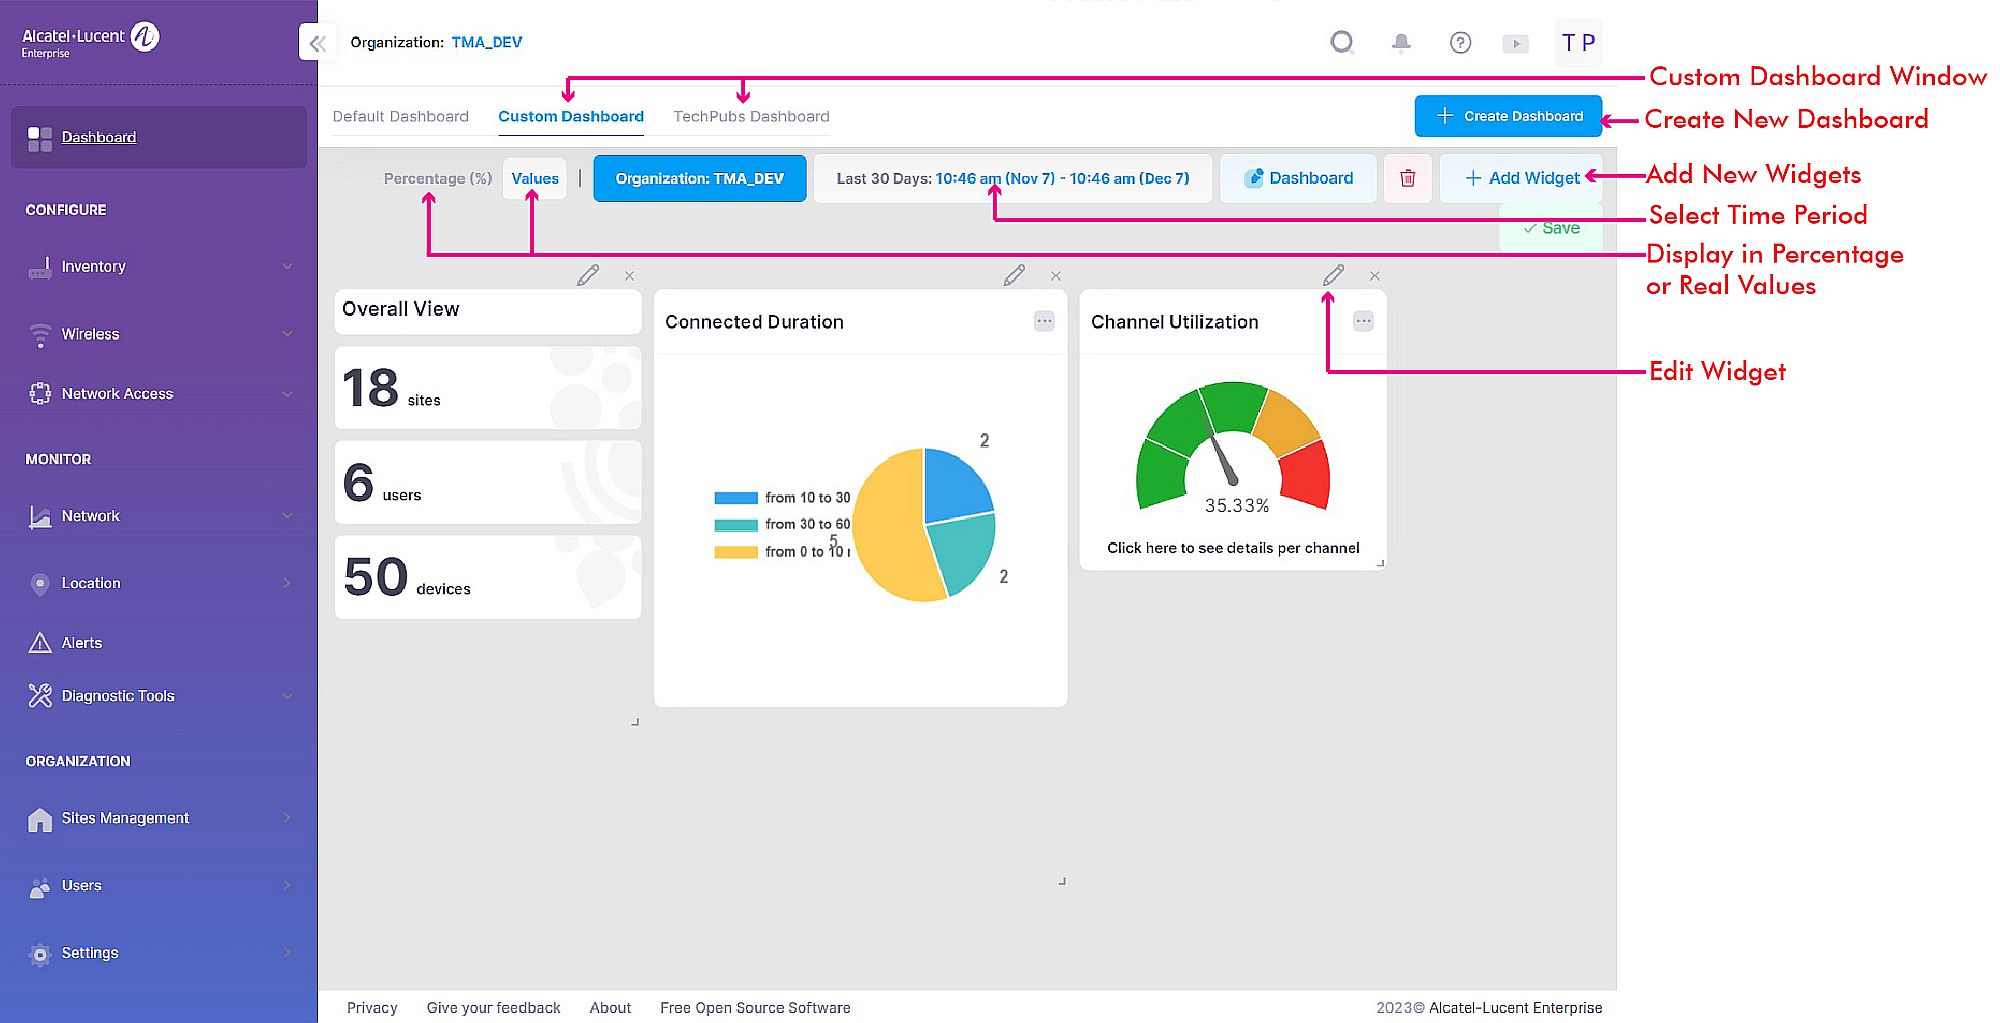This screenshot has height=1023, width=2000.
Task: Open the Privacy footer link
Action: (x=372, y=1008)
